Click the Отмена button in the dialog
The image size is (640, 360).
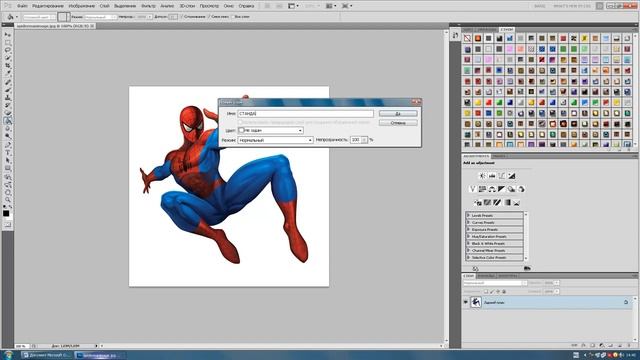click(398, 123)
